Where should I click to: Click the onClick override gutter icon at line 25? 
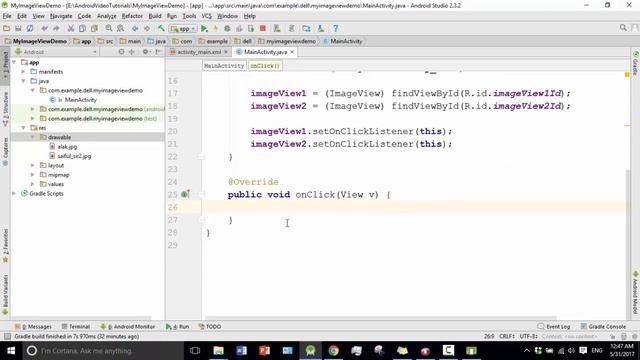pos(185,194)
